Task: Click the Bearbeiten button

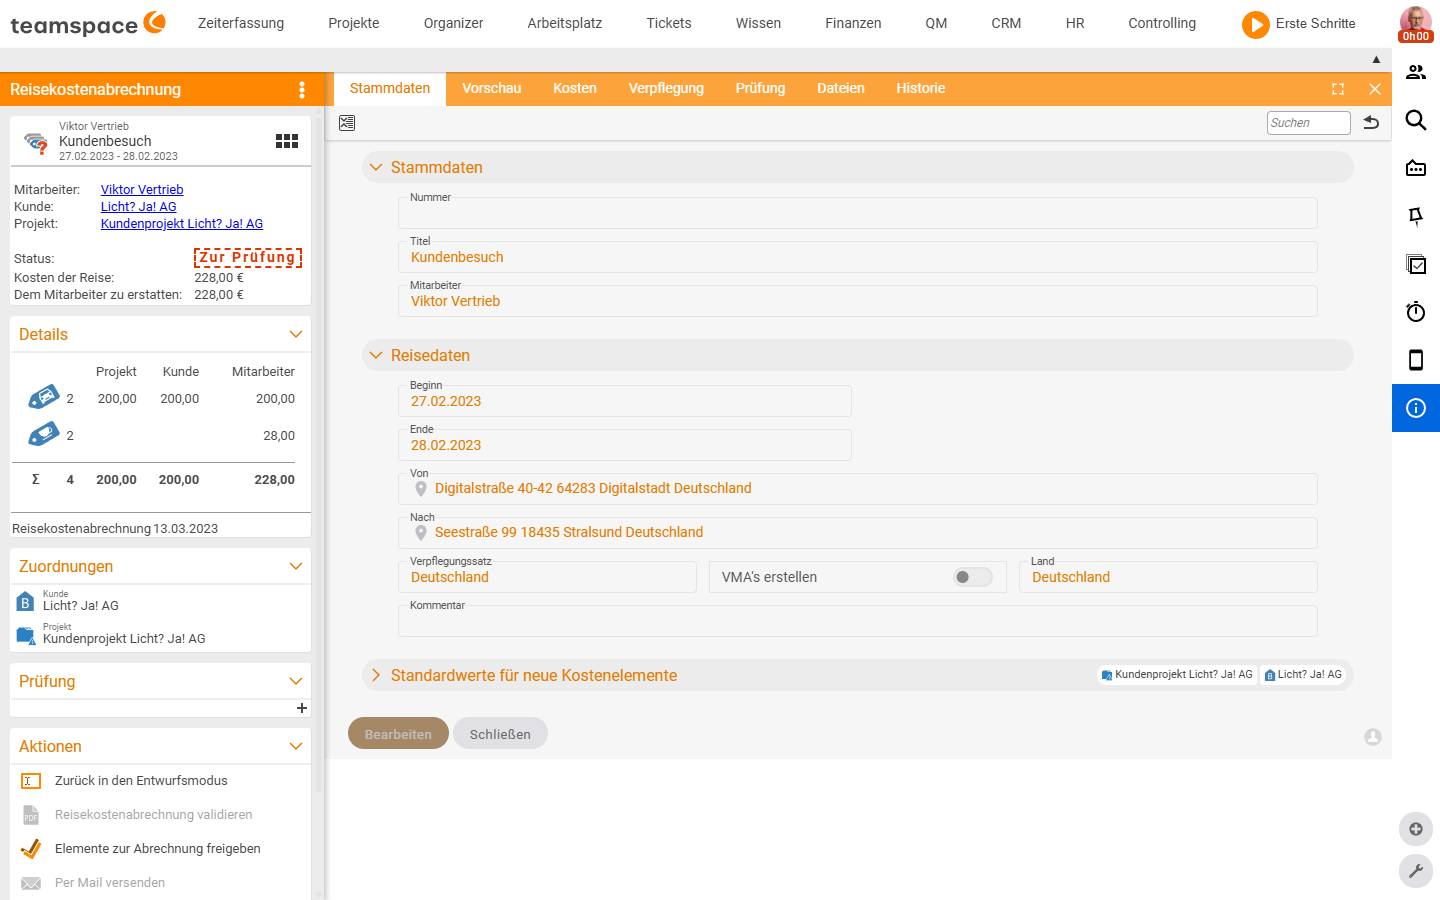Action: click(x=398, y=733)
